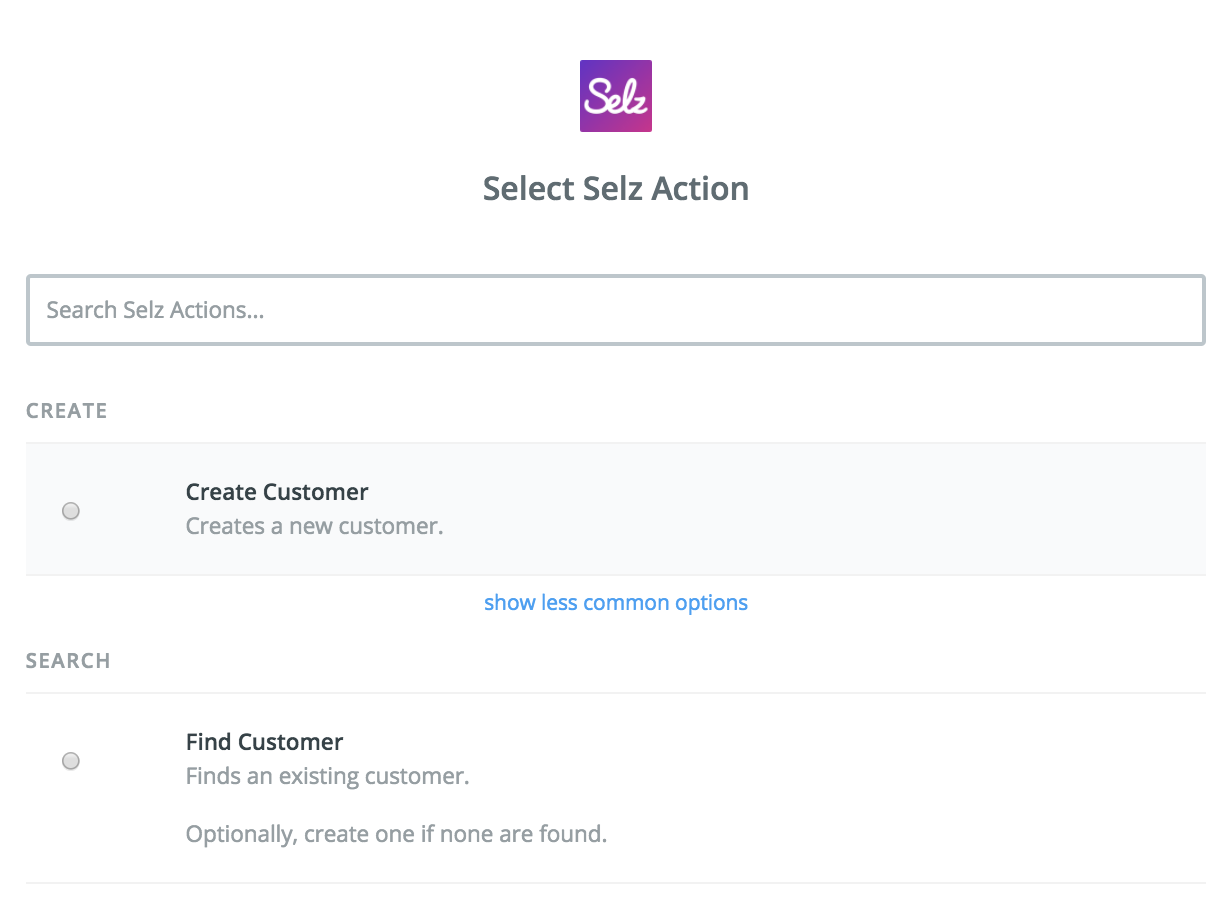Click the Create Customer title text
1232x918 pixels.
coord(277,492)
